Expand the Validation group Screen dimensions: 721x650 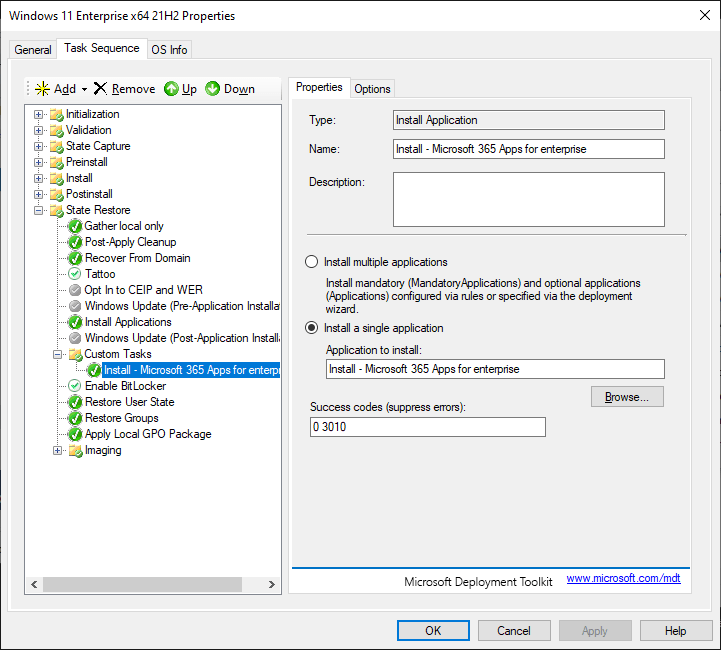pyautogui.click(x=39, y=131)
